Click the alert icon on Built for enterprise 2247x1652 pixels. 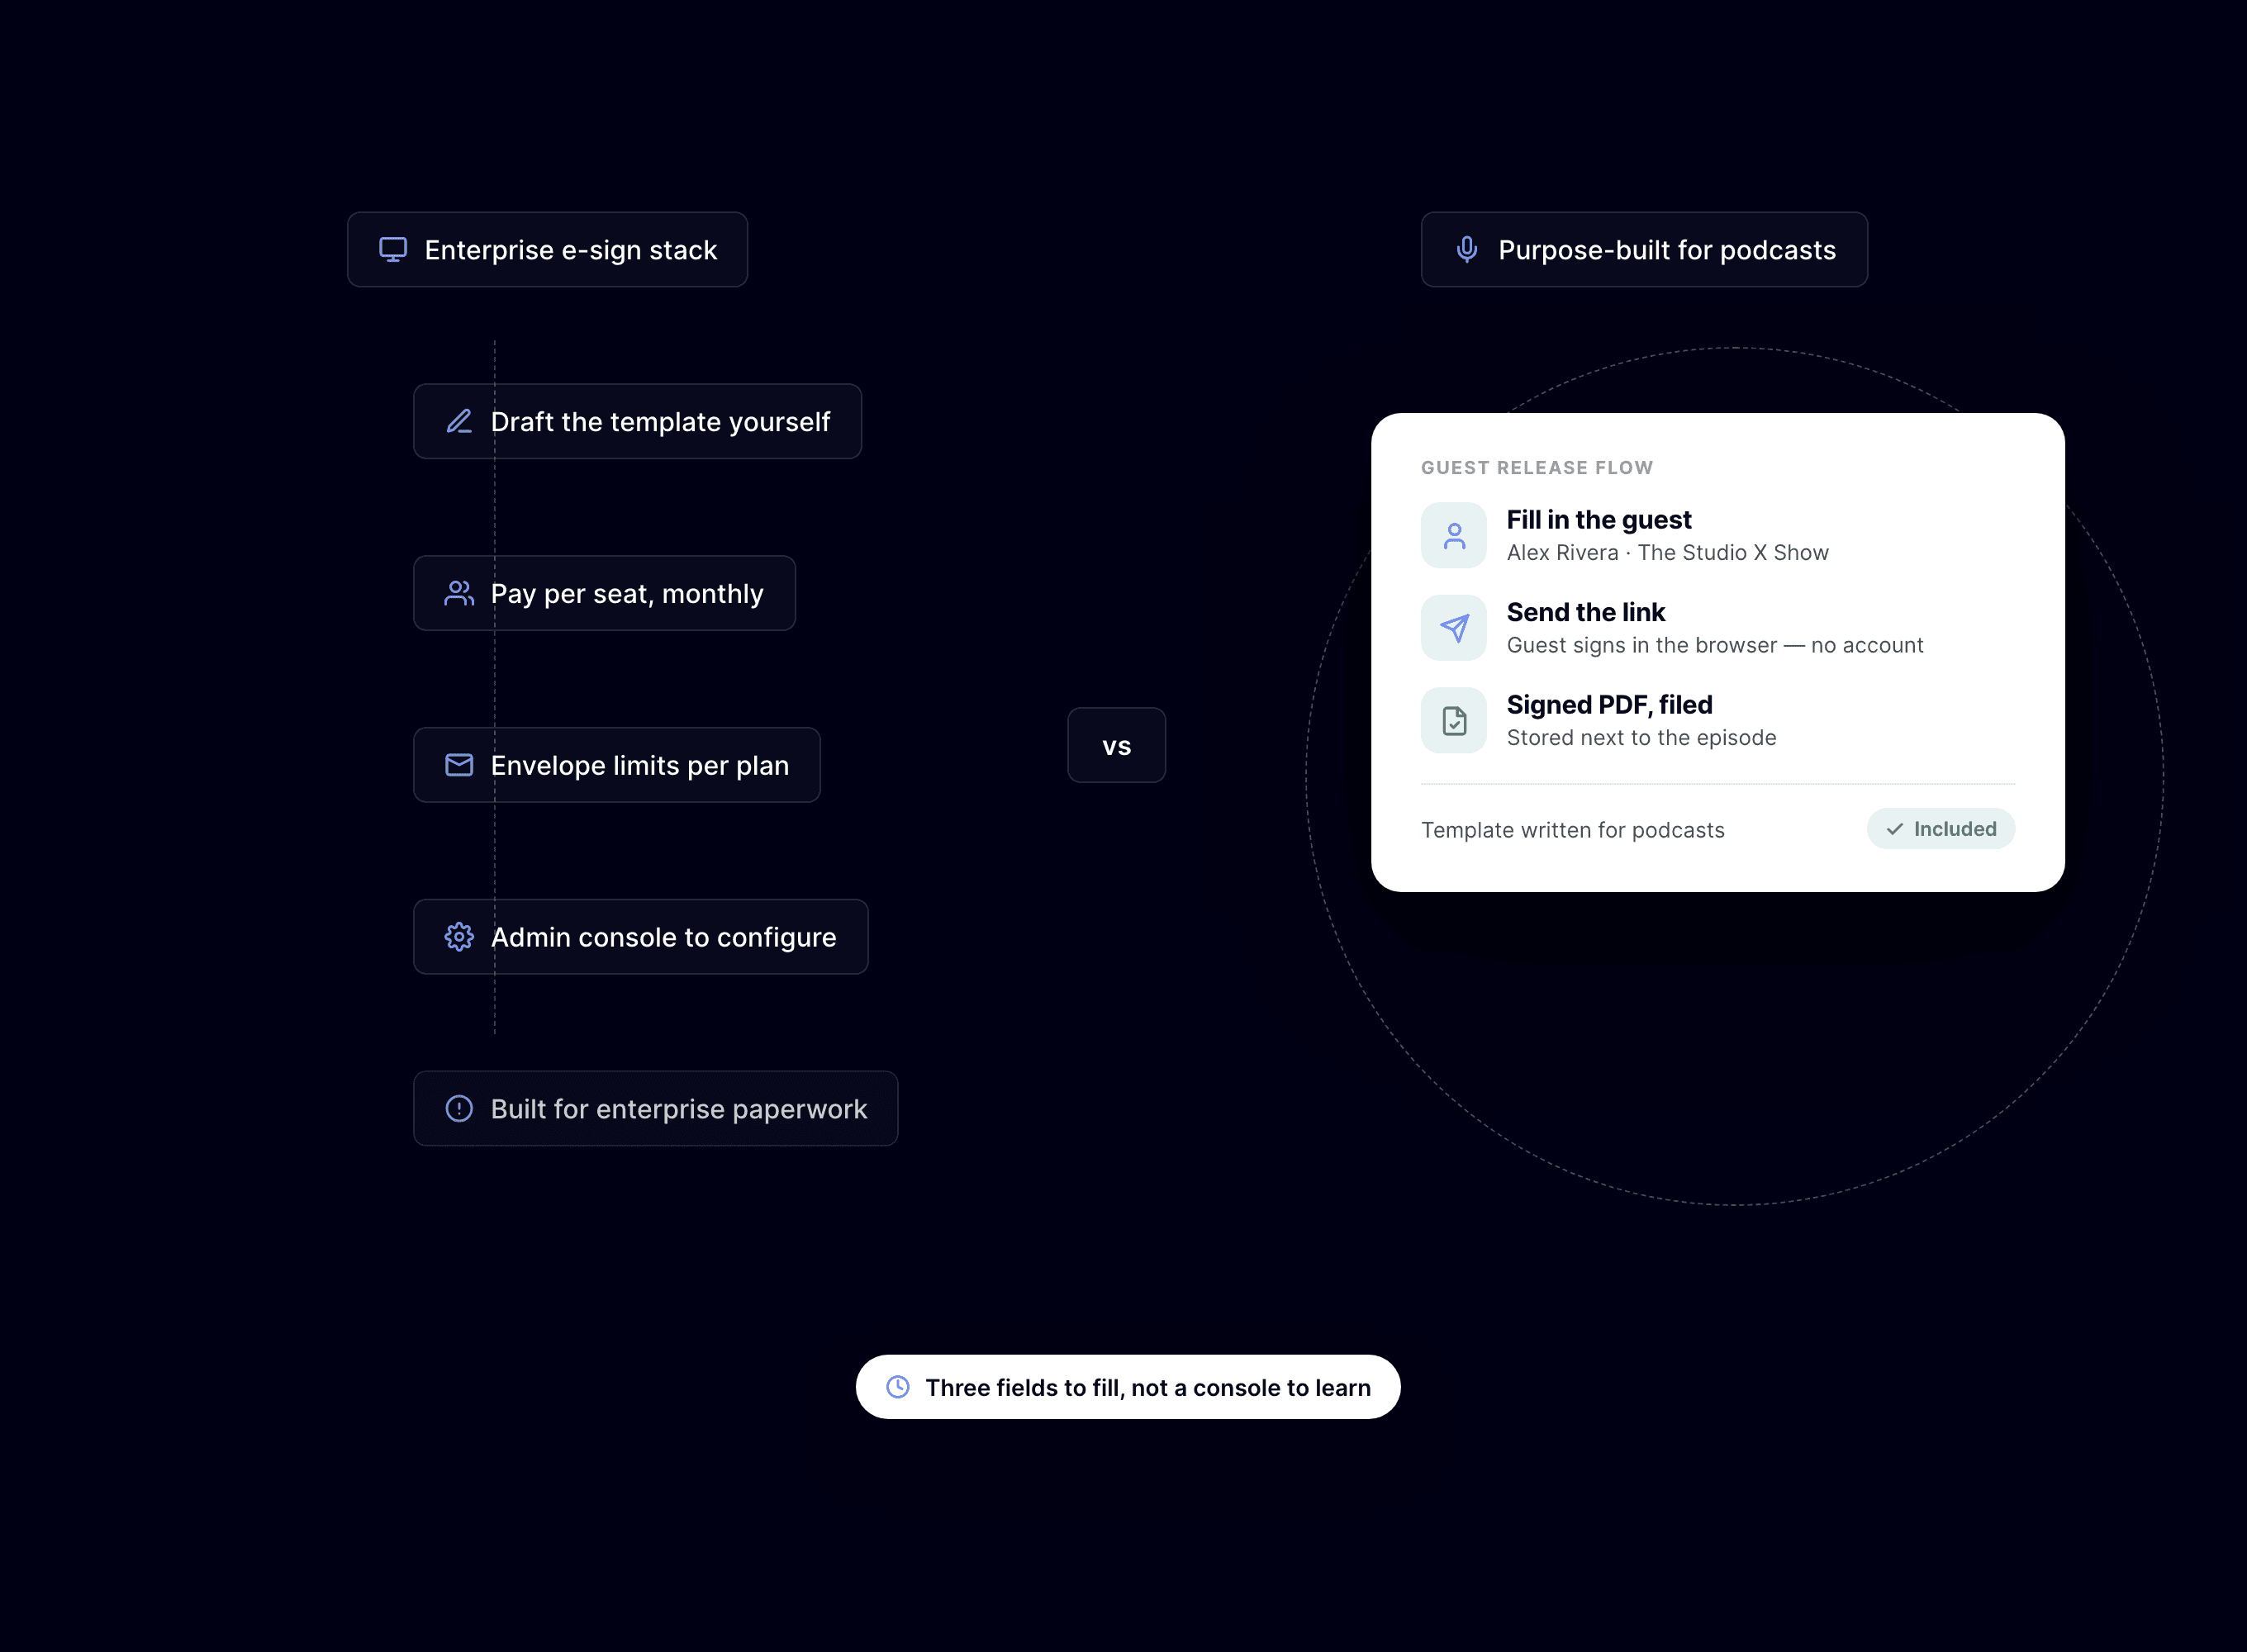pos(459,1109)
